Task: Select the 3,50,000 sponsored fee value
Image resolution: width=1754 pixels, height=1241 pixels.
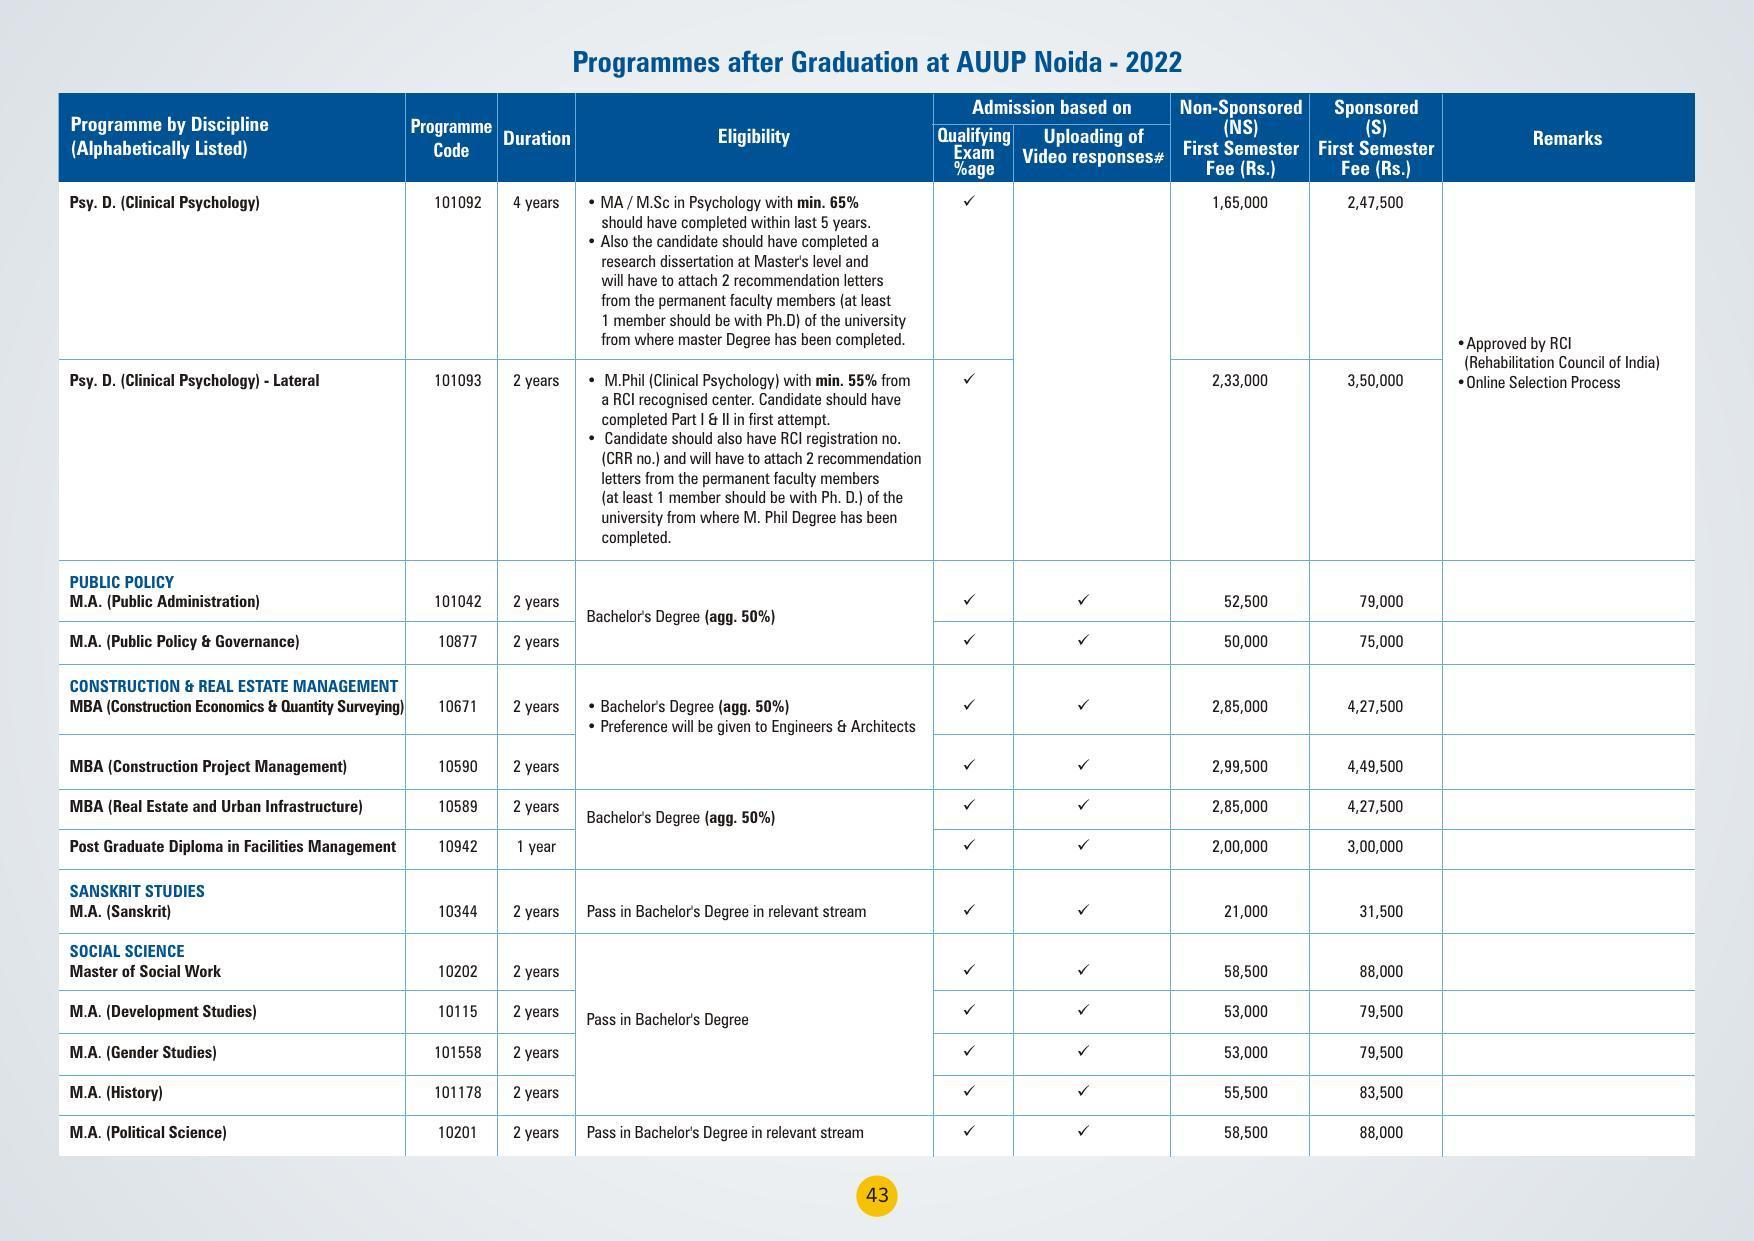Action: [x=1375, y=380]
